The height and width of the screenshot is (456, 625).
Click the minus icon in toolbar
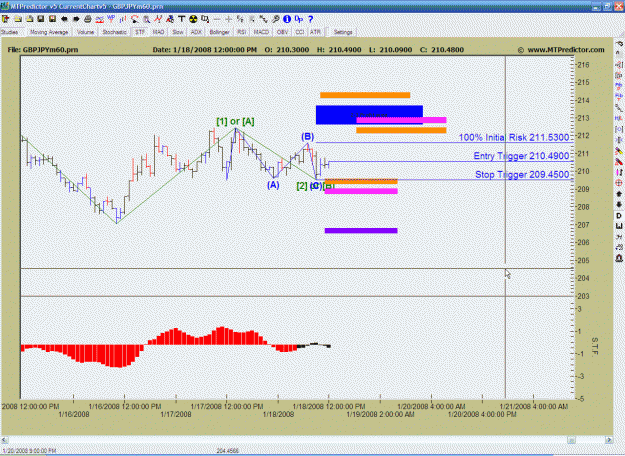tap(217, 19)
